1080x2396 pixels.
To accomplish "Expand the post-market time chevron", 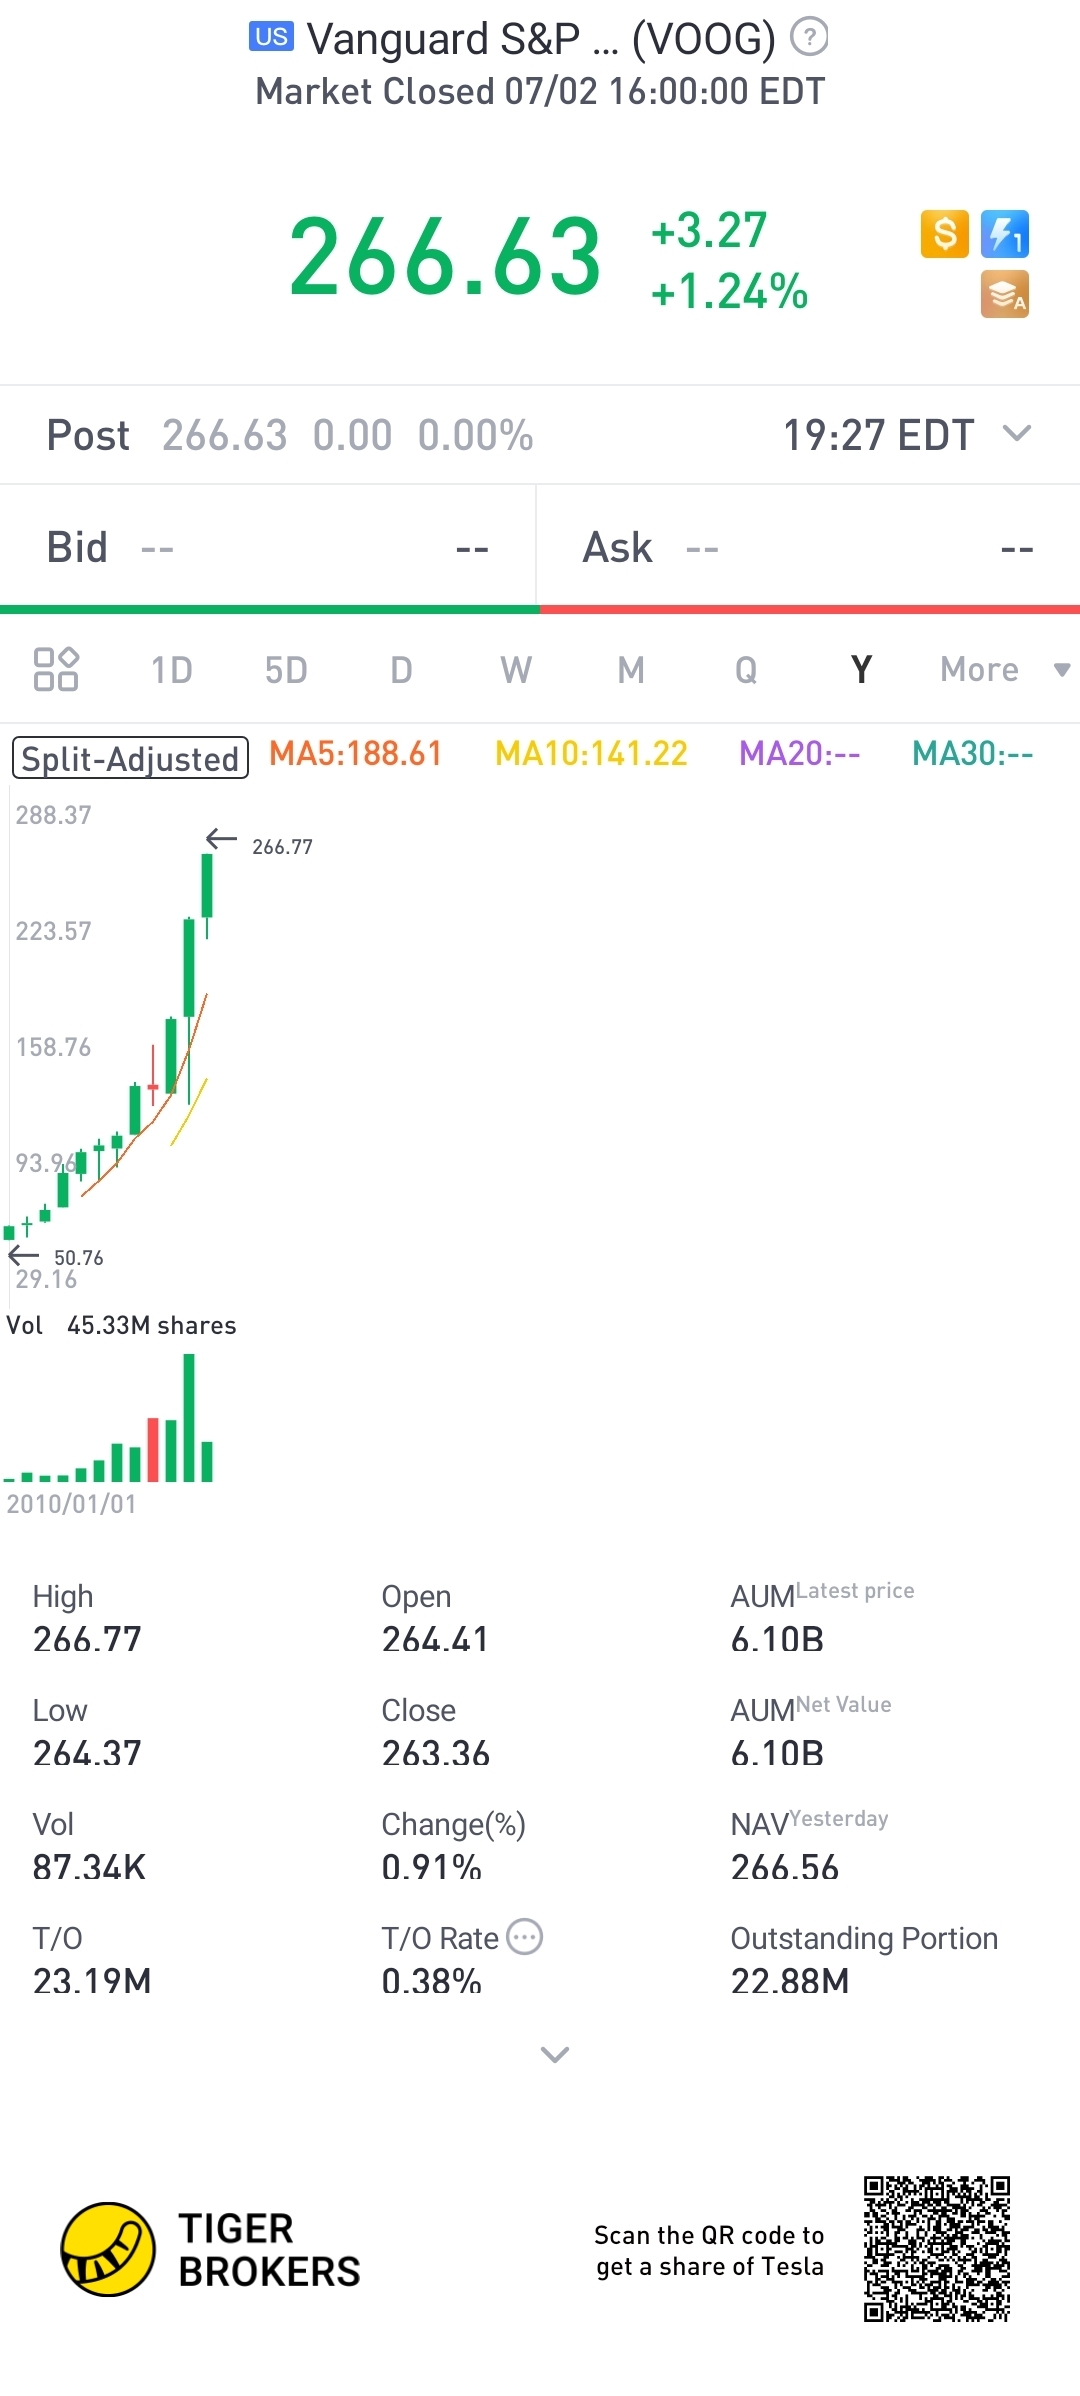I will tap(1017, 434).
